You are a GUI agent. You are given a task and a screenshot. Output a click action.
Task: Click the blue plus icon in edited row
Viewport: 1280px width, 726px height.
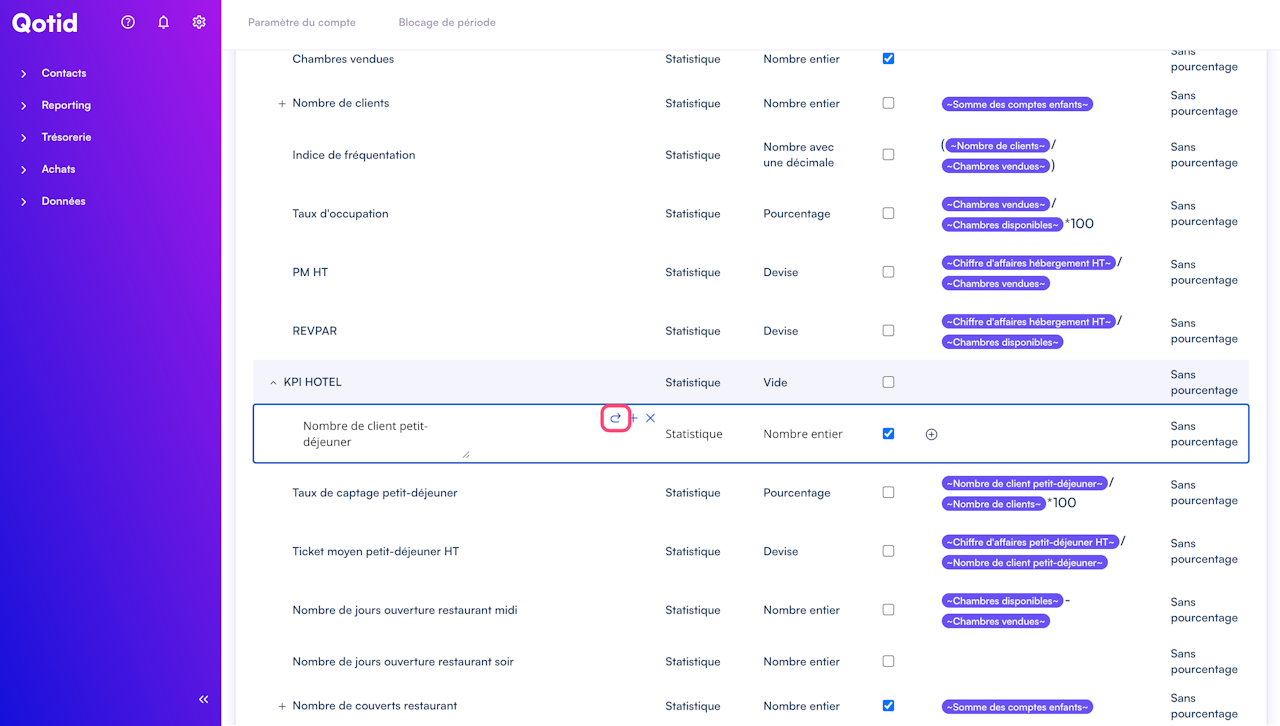click(x=634, y=418)
